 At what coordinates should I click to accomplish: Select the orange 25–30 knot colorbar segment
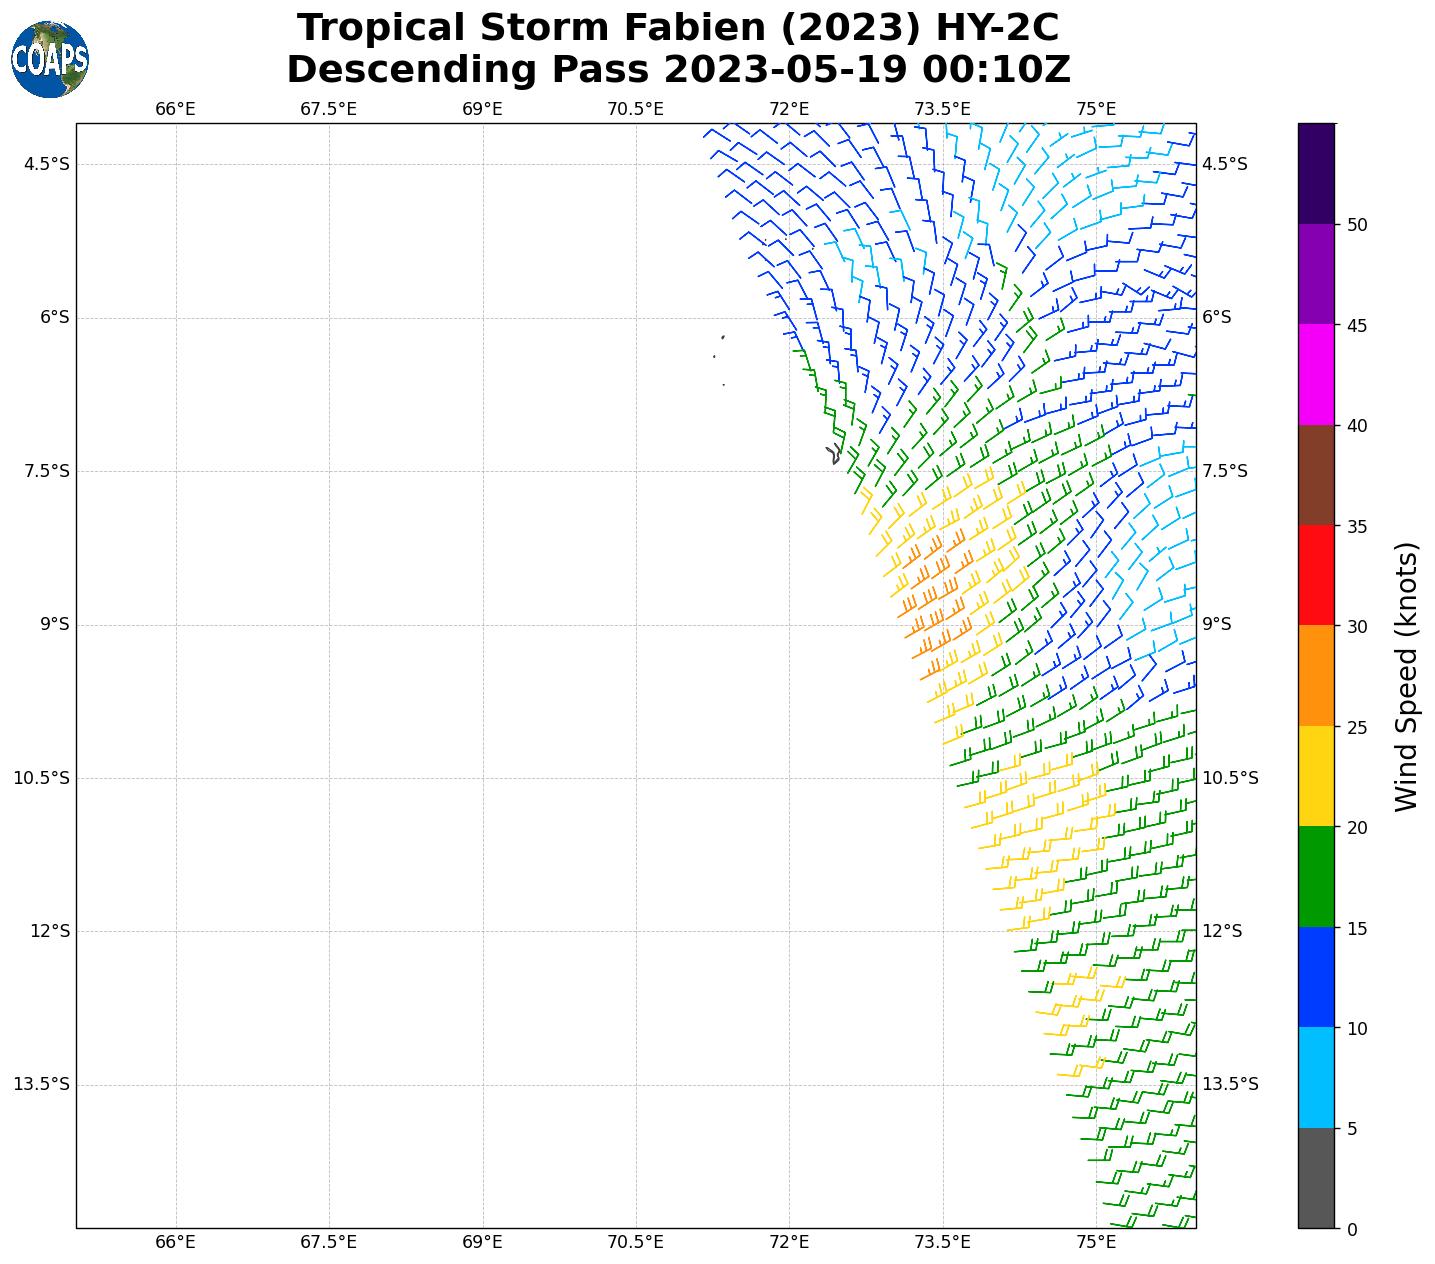1315,675
